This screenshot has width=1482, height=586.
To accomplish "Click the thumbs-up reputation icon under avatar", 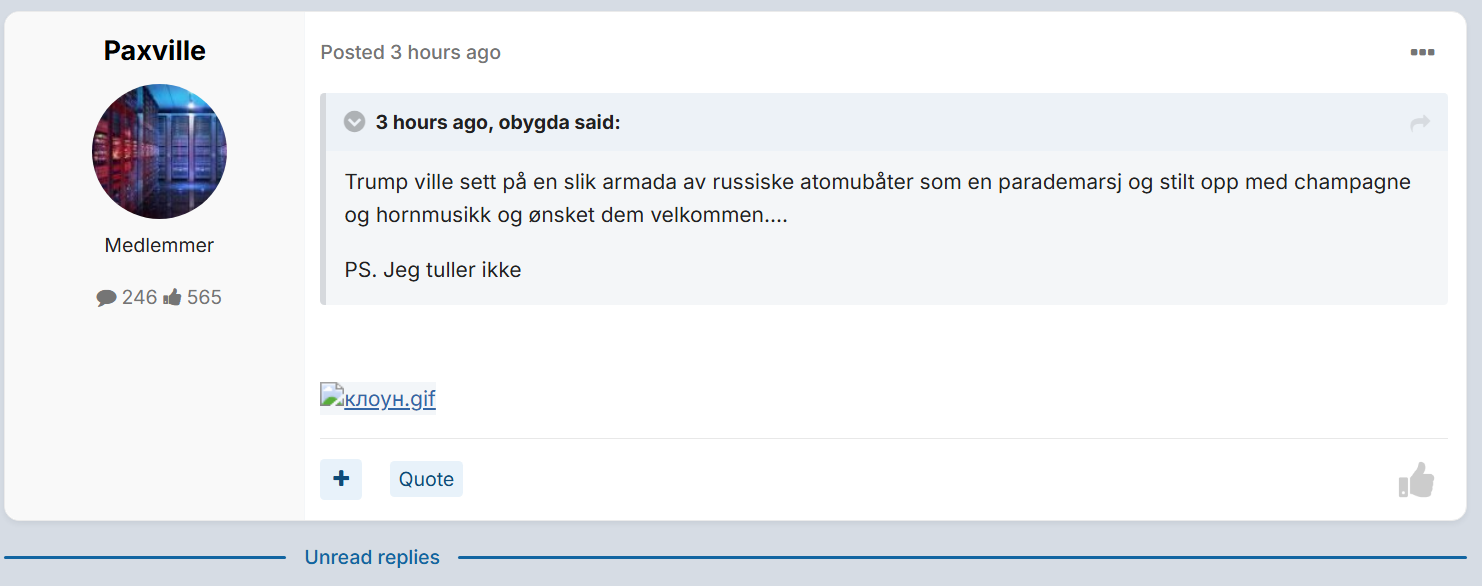I will (x=172, y=297).
